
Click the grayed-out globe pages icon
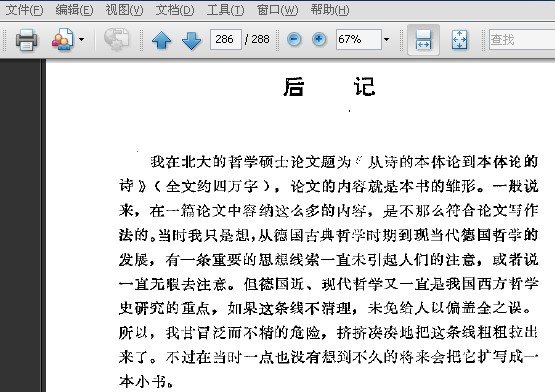[116, 39]
